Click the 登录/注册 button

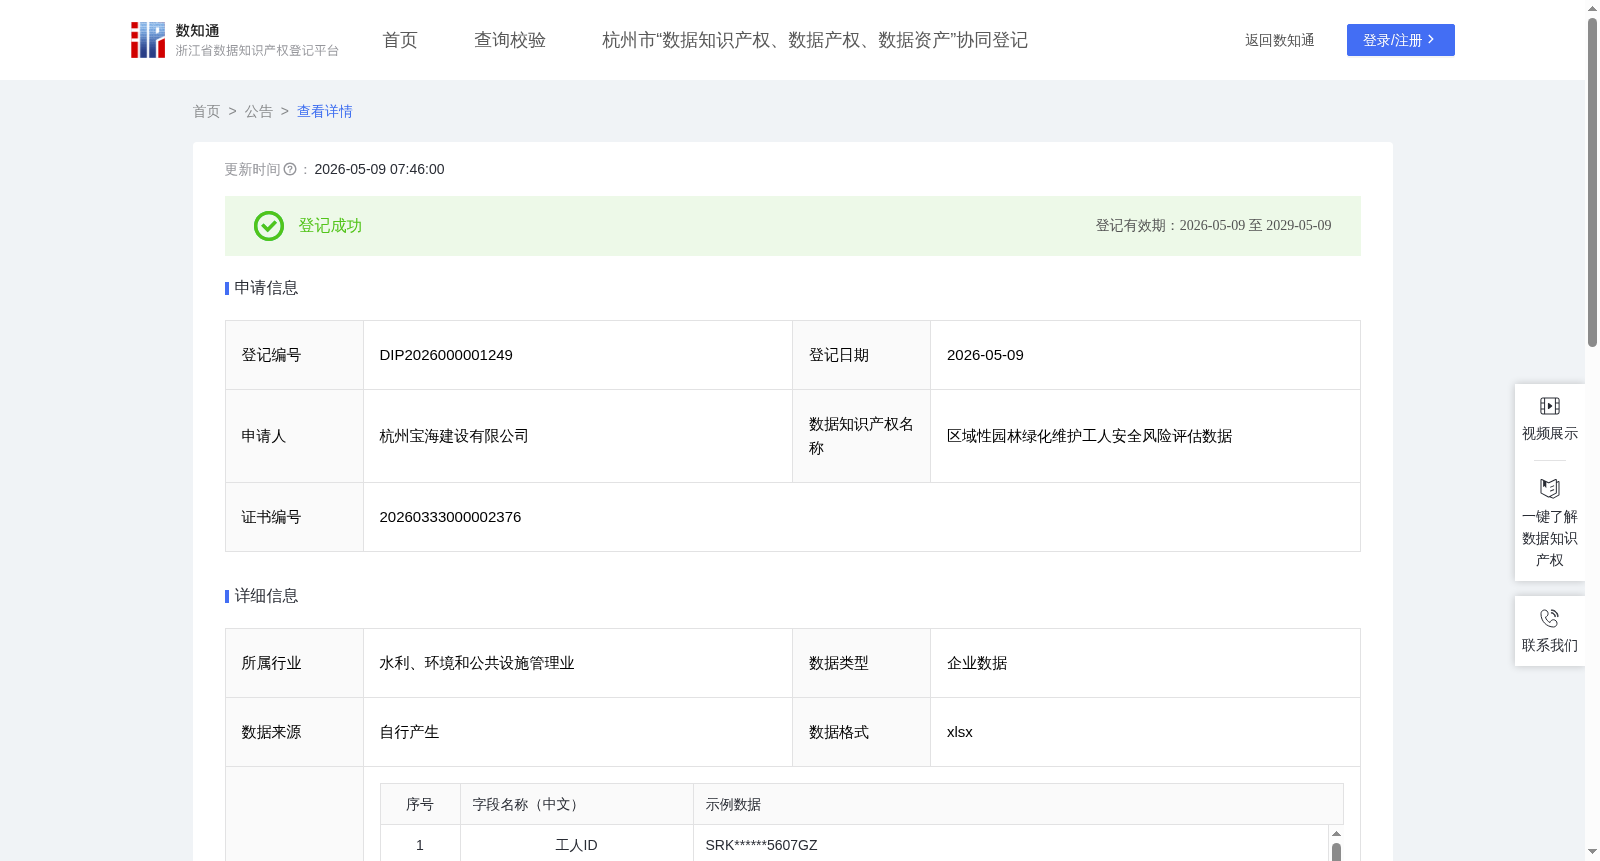coord(1400,40)
